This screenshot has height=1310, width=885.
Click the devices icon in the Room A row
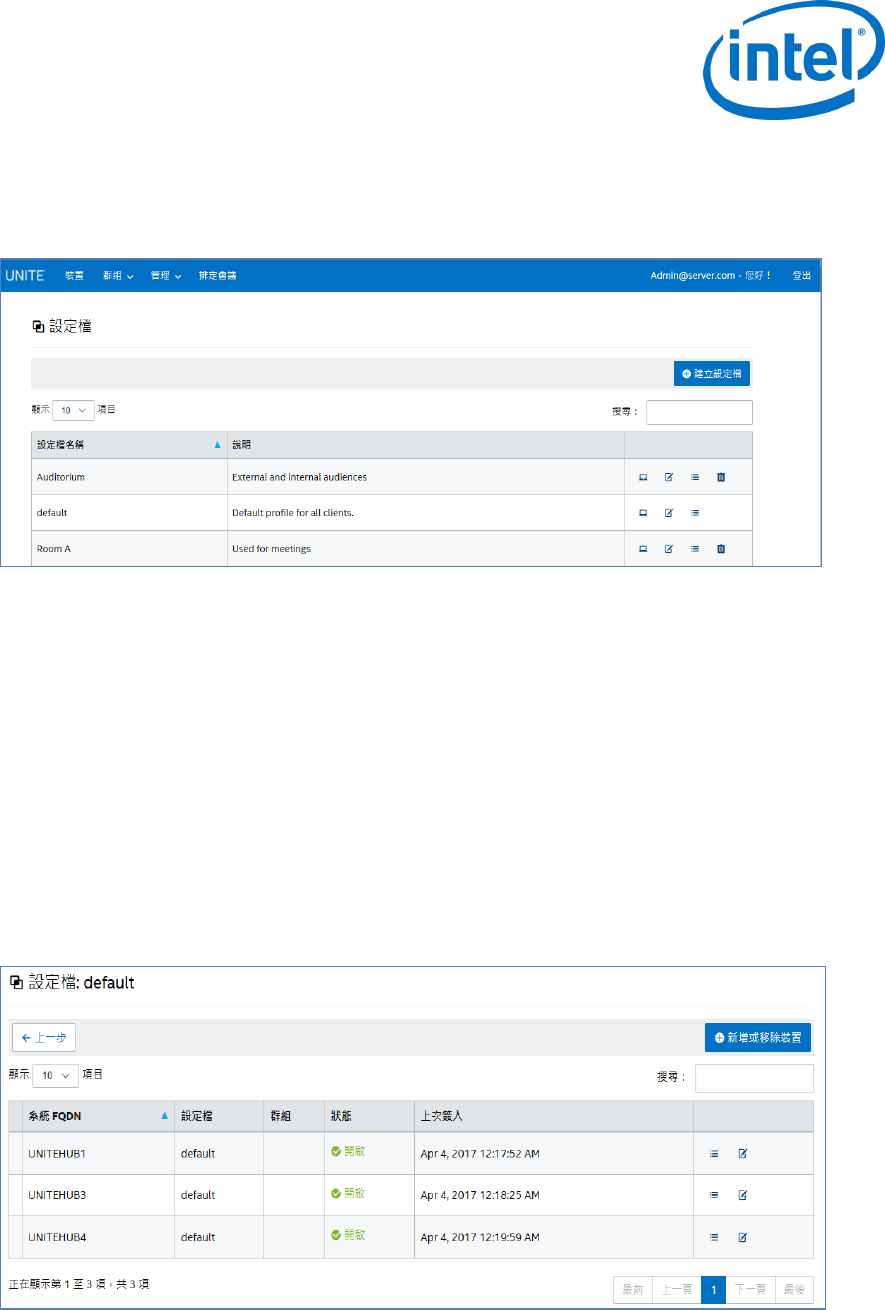pos(643,548)
